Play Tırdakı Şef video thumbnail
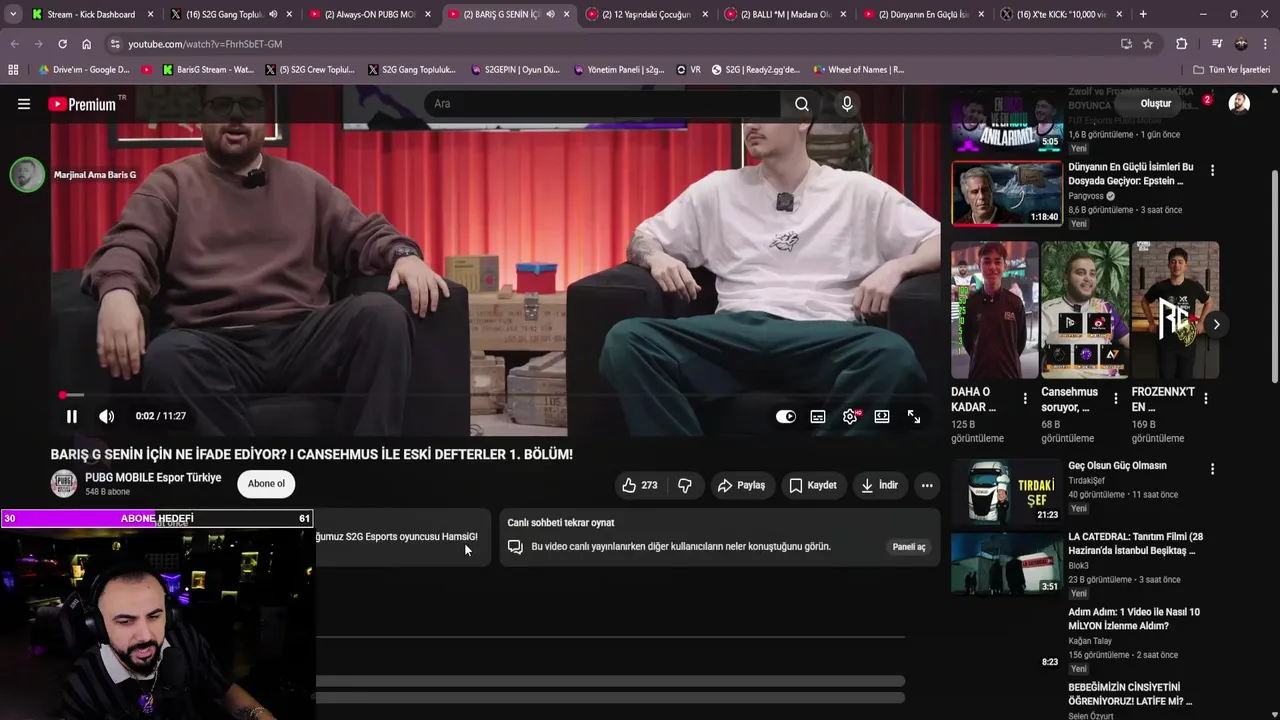 (x=1007, y=491)
